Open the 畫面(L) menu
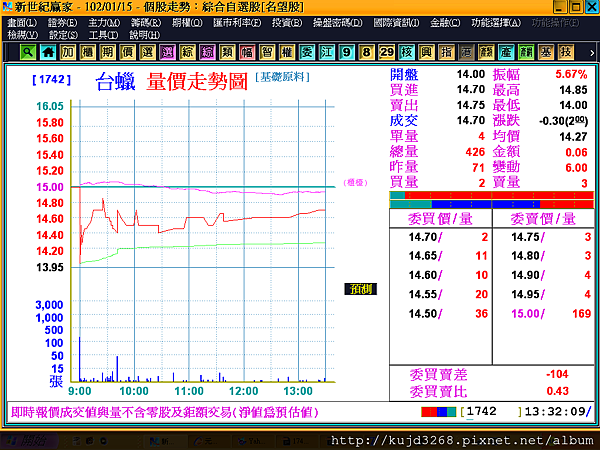The width and height of the screenshot is (600, 450). (x=22, y=23)
